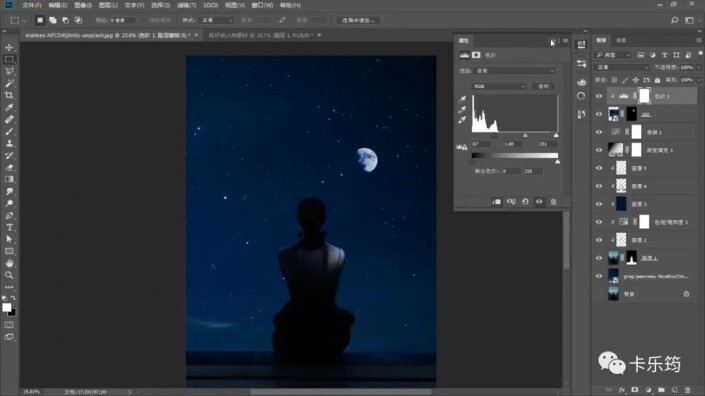Switch to the Channels panel tab
Image resolution: width=705 pixels, height=396 pixels.
pos(621,40)
